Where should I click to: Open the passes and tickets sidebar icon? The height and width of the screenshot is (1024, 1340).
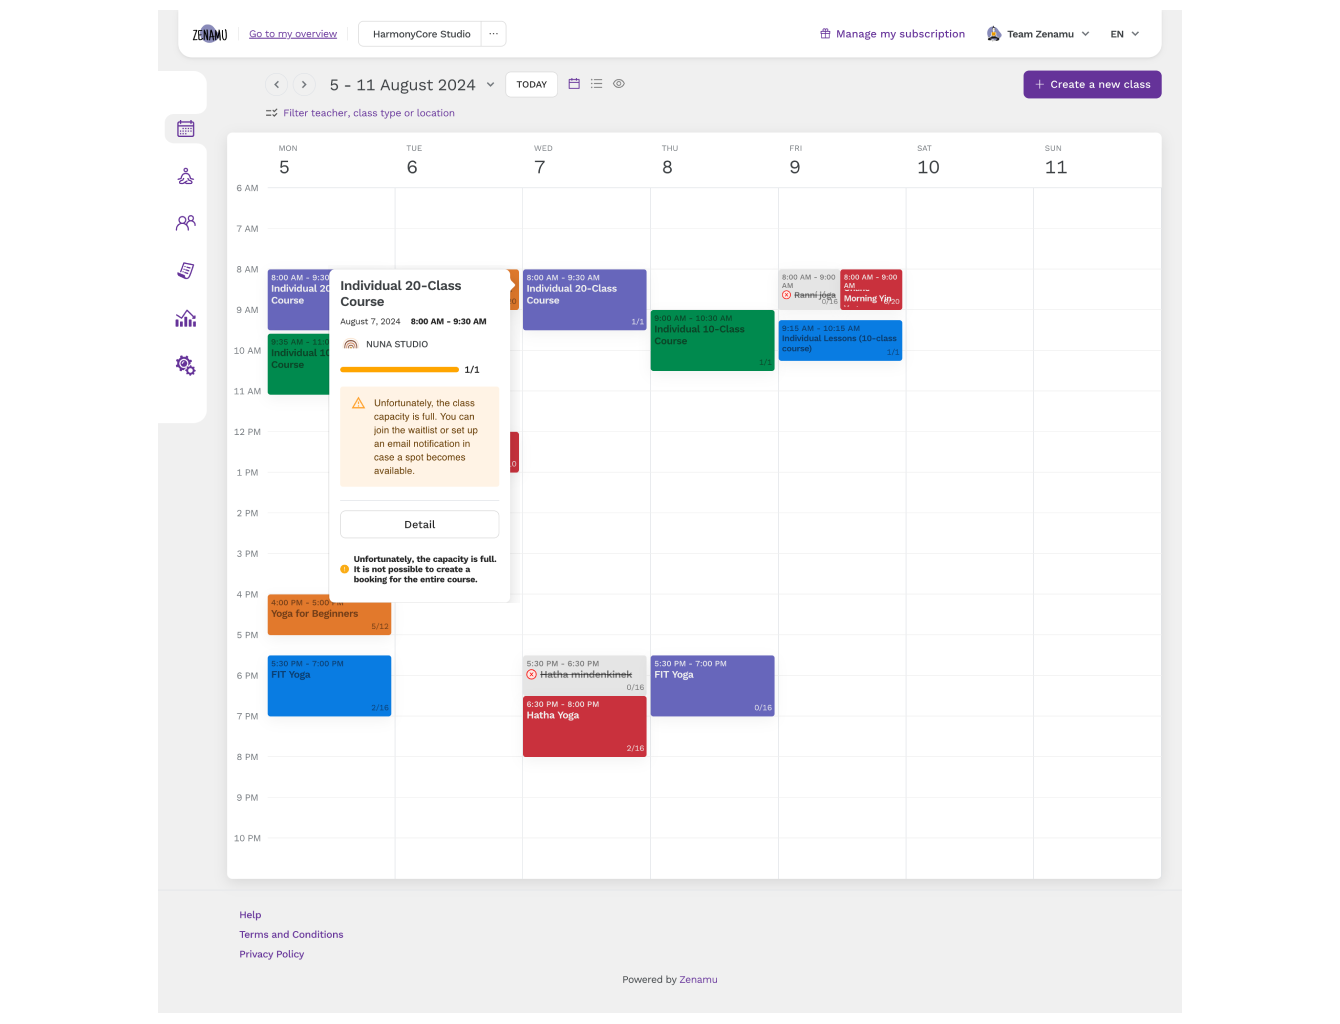pos(186,271)
